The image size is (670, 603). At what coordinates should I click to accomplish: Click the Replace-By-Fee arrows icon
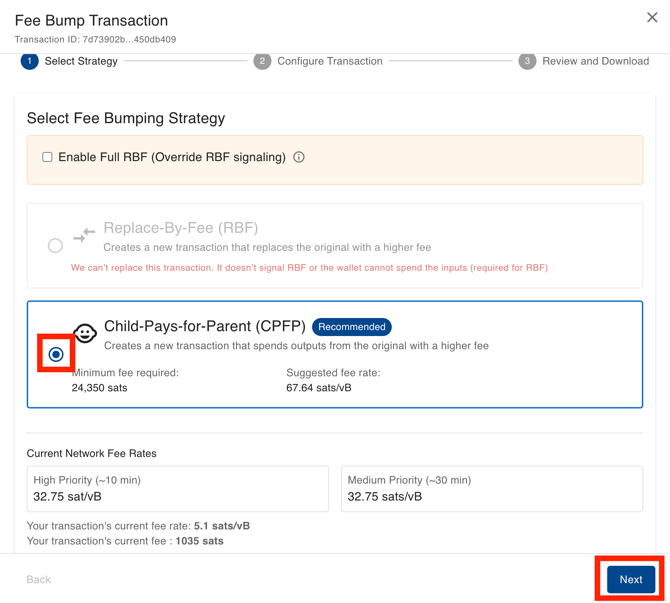pyautogui.click(x=84, y=234)
